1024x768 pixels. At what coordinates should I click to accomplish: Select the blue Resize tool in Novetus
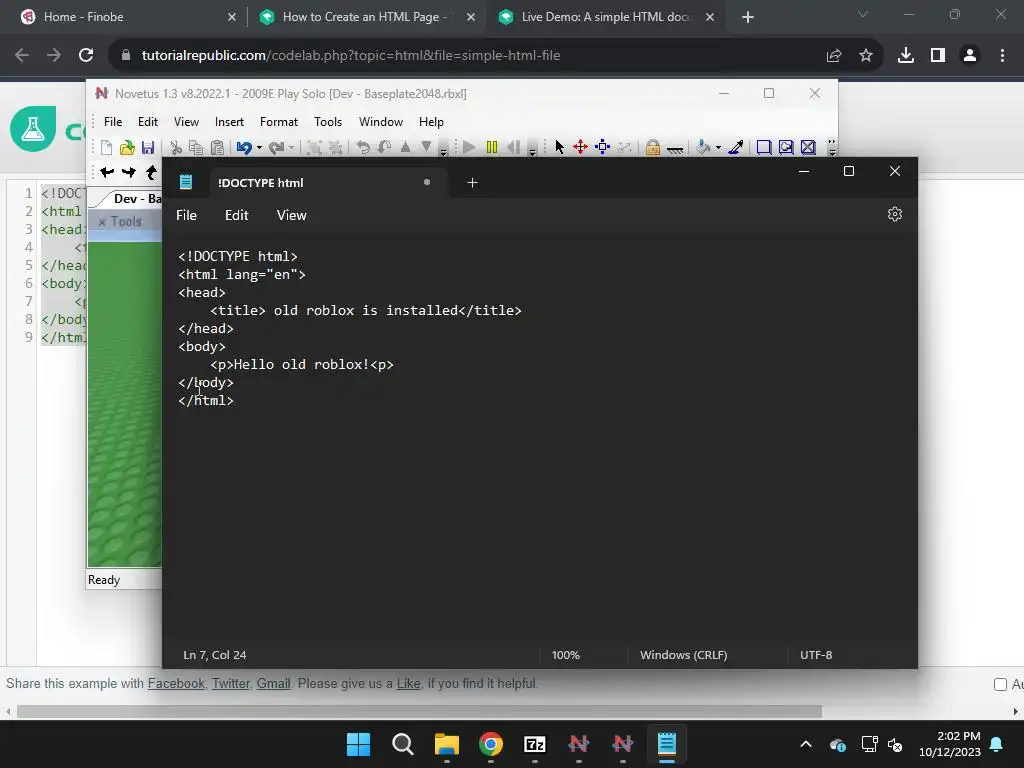(x=603, y=147)
